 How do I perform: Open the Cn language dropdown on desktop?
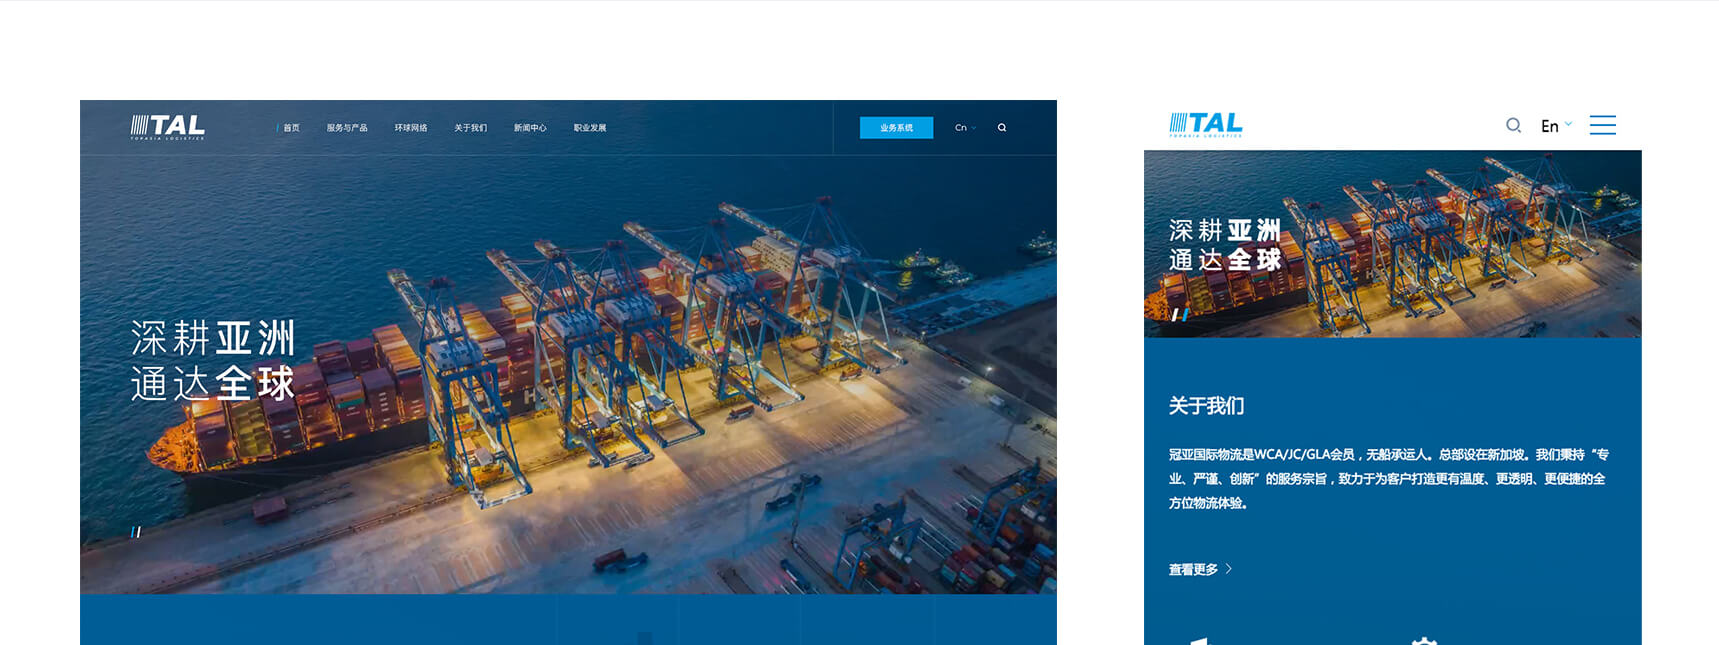pyautogui.click(x=965, y=128)
